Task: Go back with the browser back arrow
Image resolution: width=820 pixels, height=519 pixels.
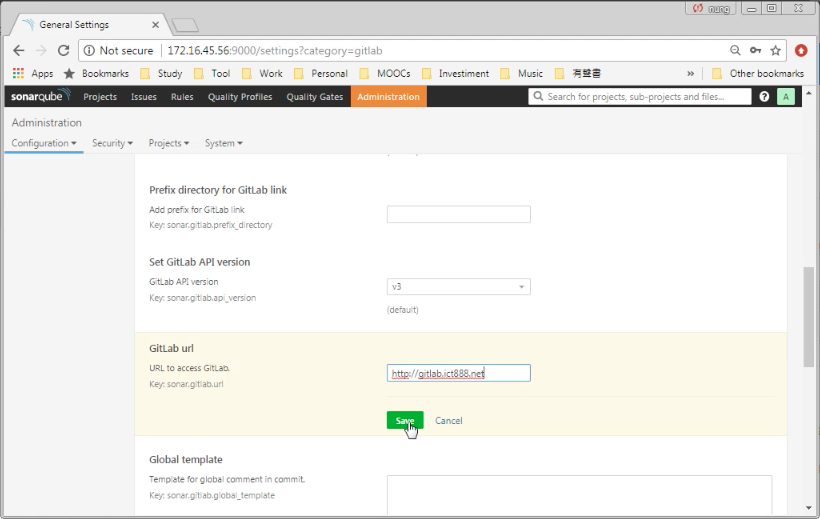Action: [19, 50]
